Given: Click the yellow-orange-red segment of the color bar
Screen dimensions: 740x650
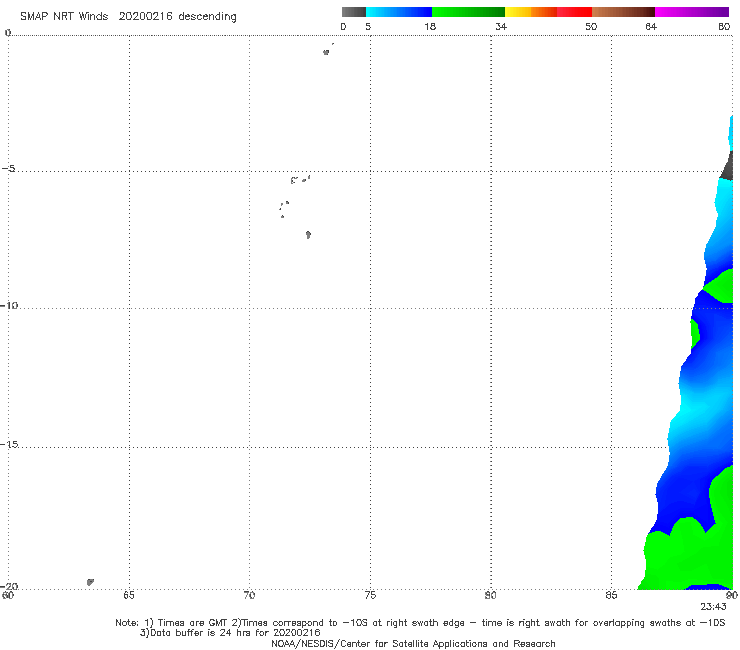Looking at the screenshot, I should point(548,12).
